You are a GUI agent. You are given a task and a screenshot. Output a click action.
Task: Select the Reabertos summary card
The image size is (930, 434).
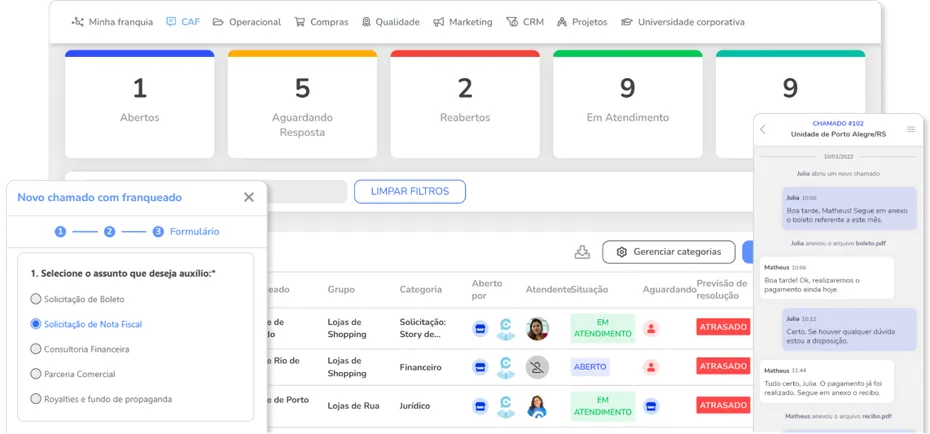coord(465,104)
